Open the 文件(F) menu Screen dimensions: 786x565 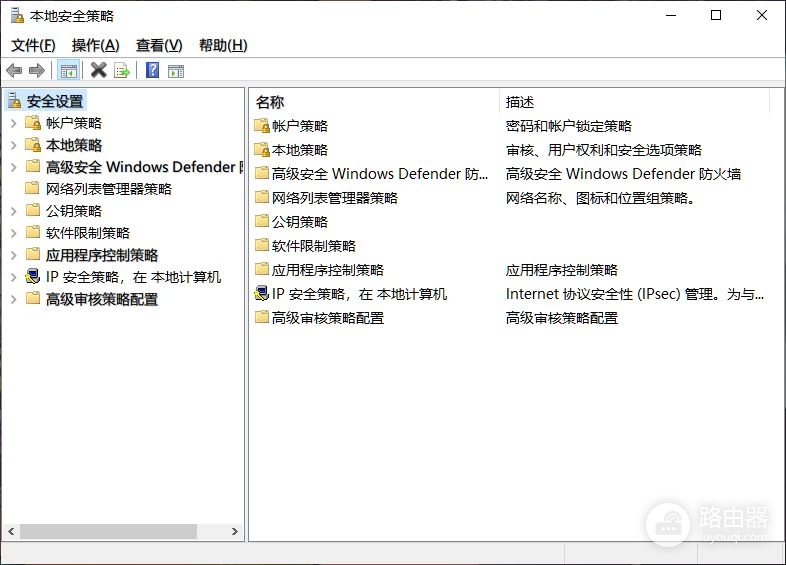[33, 45]
